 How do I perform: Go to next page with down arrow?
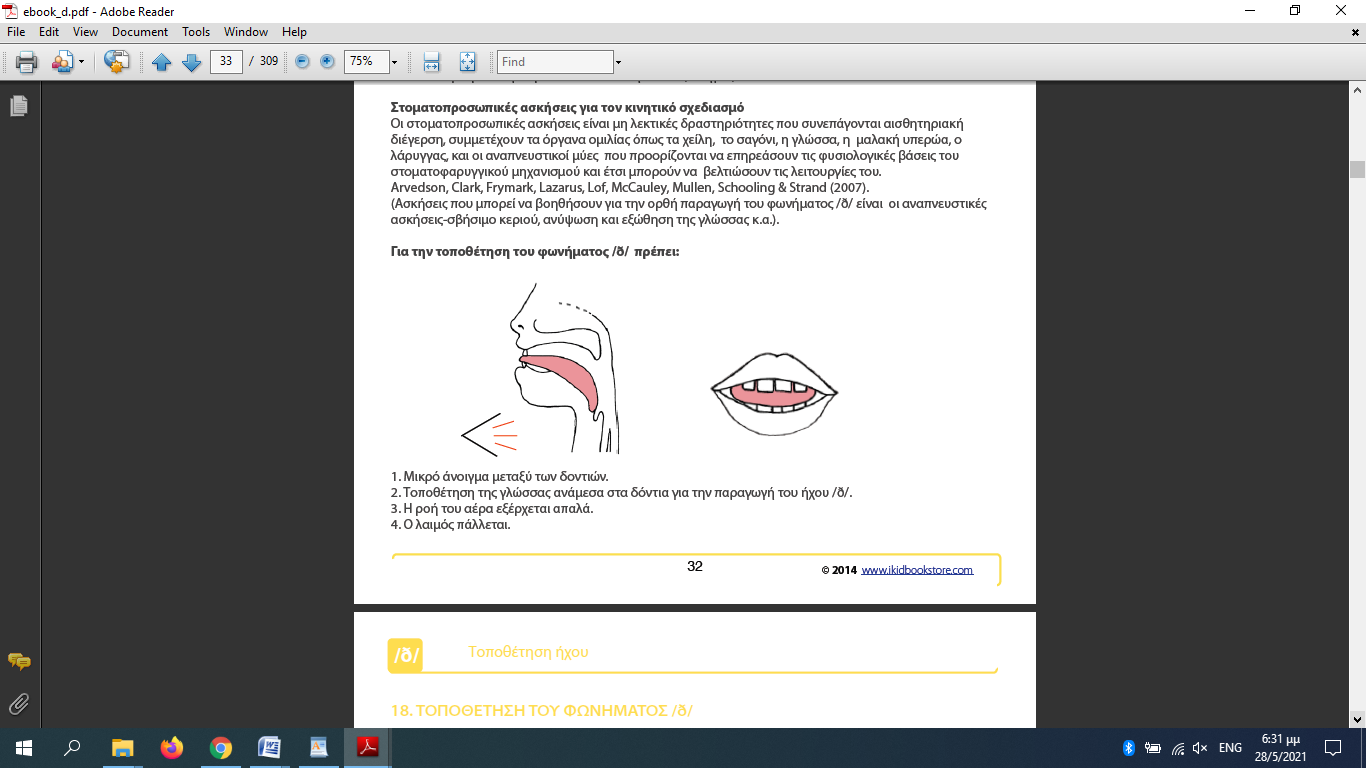(x=192, y=62)
